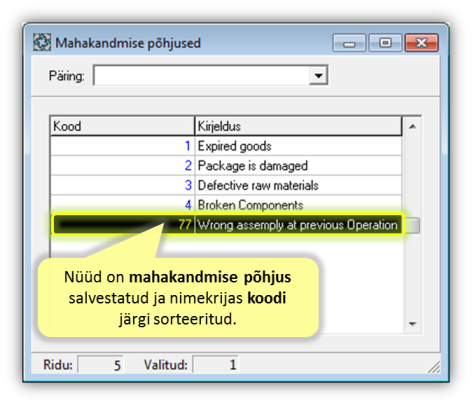Sort by the Kirjeldus column header
Screen dimensions: 472x405
tap(298, 126)
